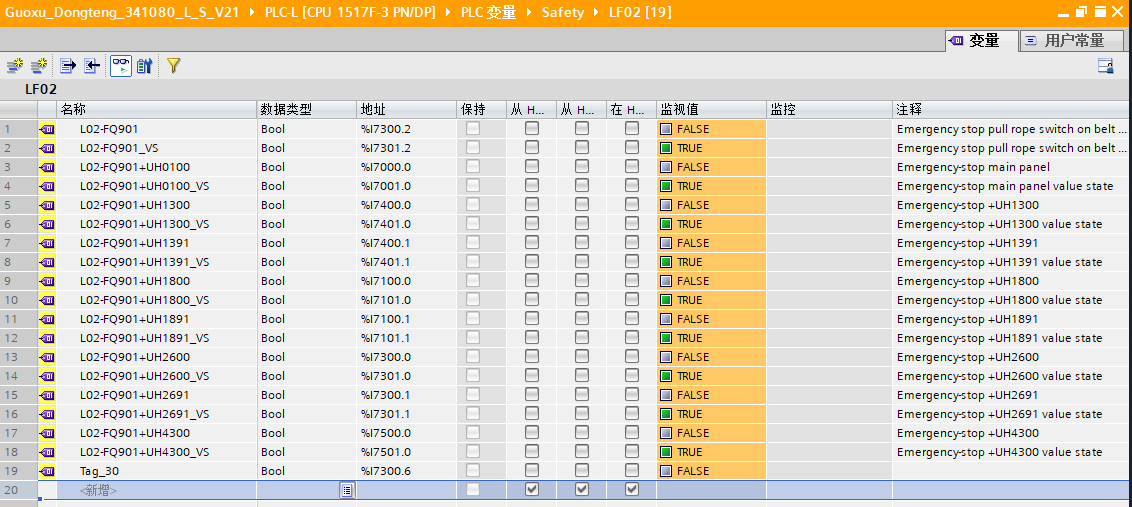The width and height of the screenshot is (1132, 507).
Task: Click the Import tags toolbar icon
Action: [x=92, y=66]
